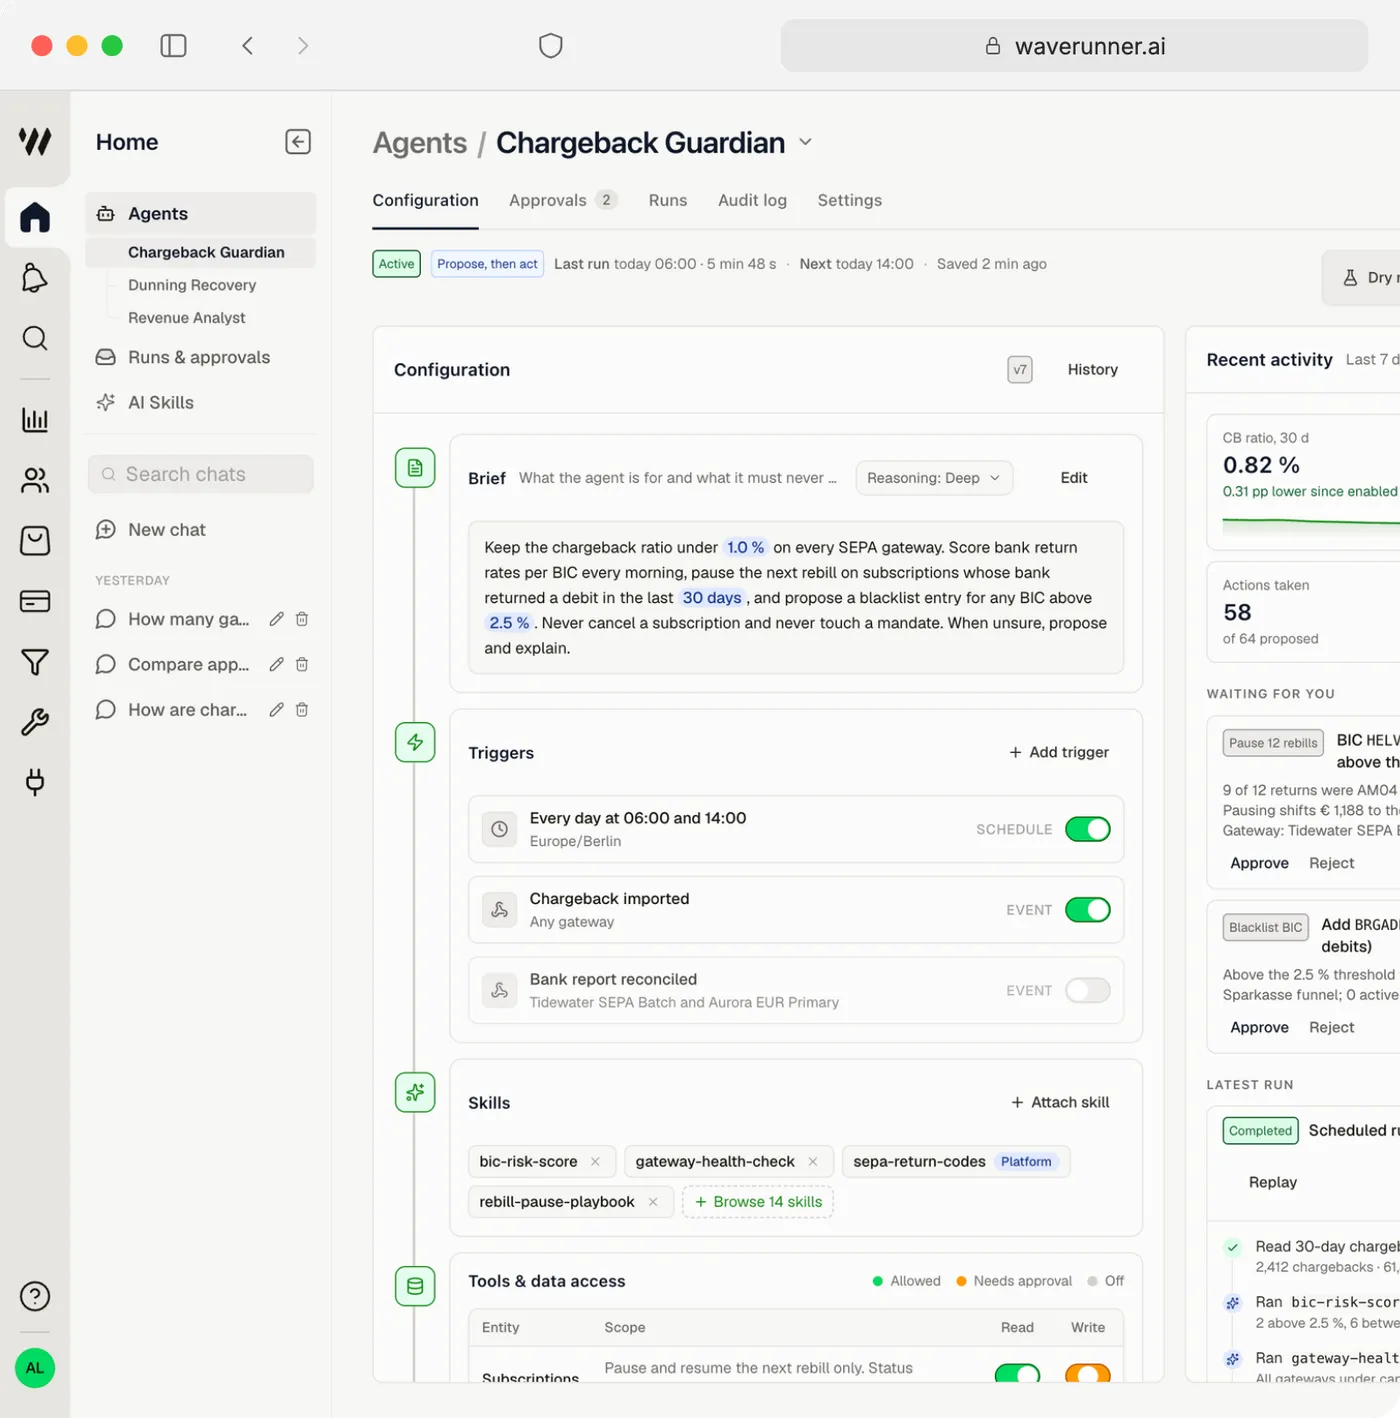This screenshot has width=1400, height=1418.
Task: Click the waverunner.ai address bar
Action: coord(1074,46)
